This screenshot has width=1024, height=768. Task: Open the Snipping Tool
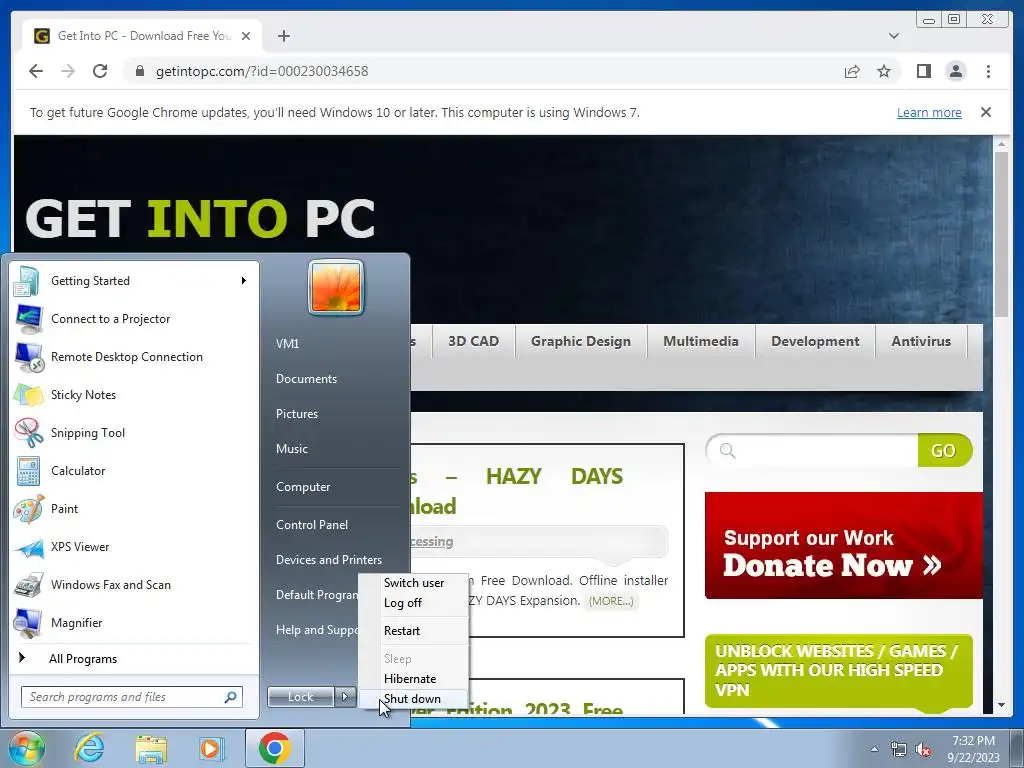coord(134,432)
